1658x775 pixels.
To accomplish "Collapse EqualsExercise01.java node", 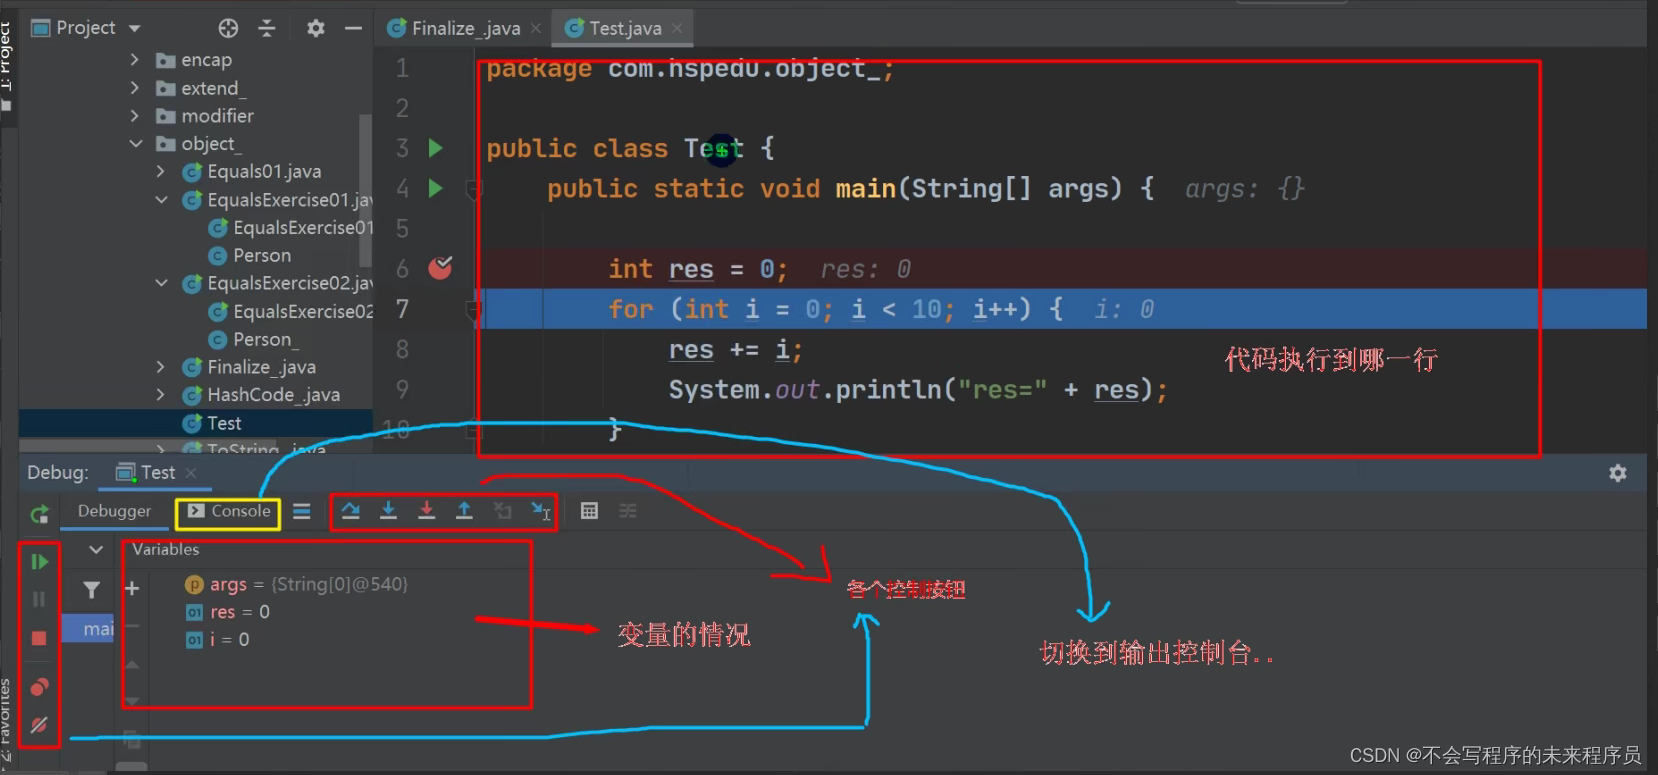I will pyautogui.click(x=161, y=200).
